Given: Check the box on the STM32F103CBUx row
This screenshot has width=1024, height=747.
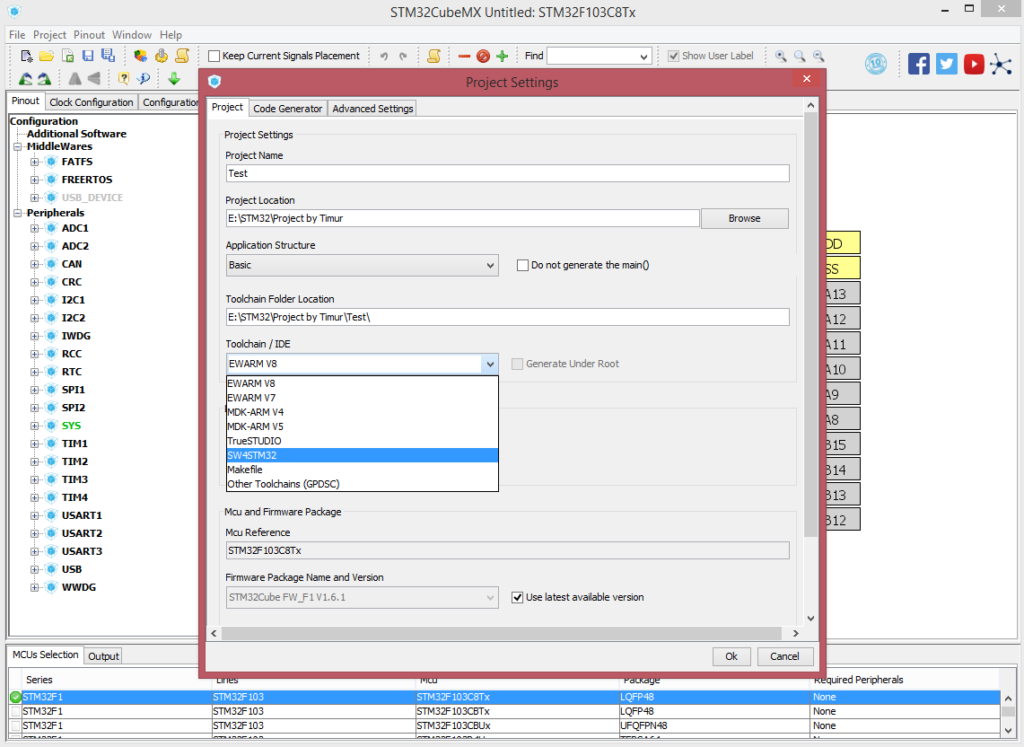Looking at the screenshot, I should (x=16, y=726).
